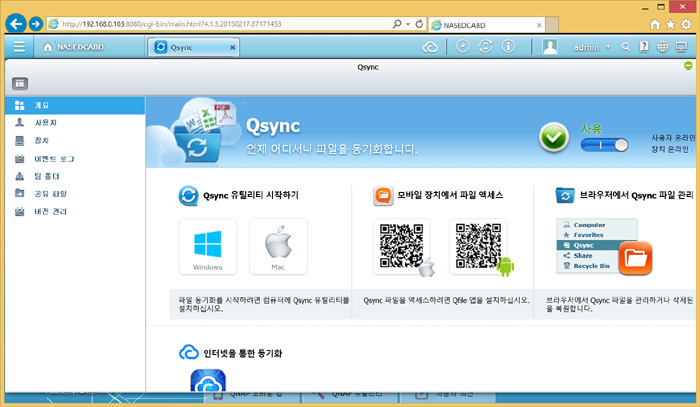Open browser tools gear icon

[686, 24]
